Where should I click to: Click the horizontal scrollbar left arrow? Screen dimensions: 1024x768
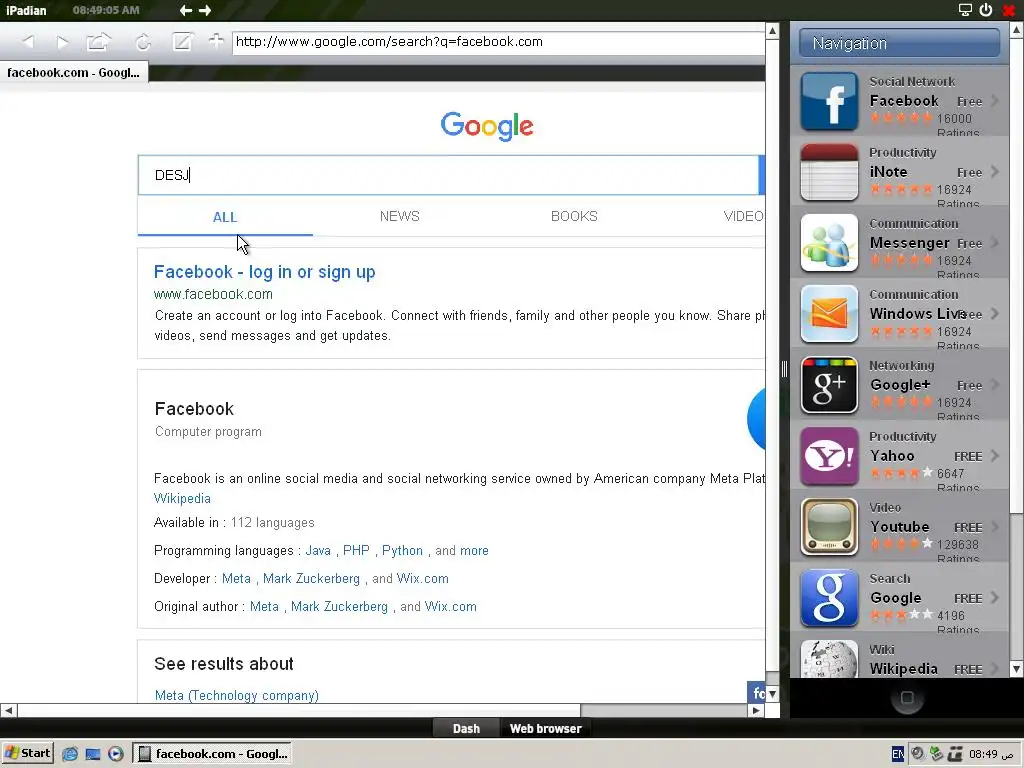(x=8, y=710)
